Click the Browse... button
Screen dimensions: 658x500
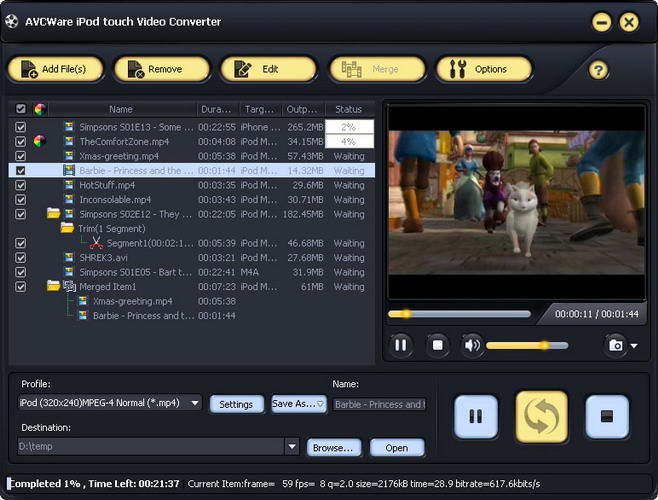(x=334, y=448)
